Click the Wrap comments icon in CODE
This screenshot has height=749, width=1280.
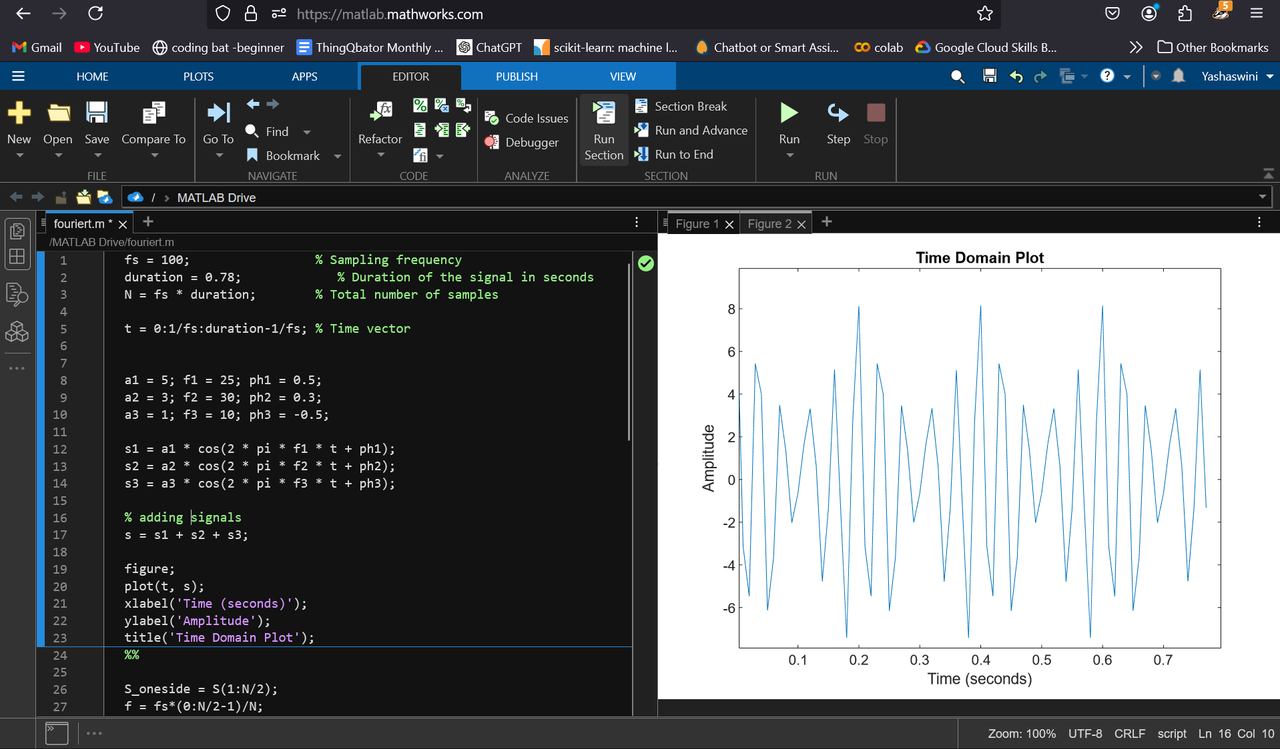coord(463,105)
